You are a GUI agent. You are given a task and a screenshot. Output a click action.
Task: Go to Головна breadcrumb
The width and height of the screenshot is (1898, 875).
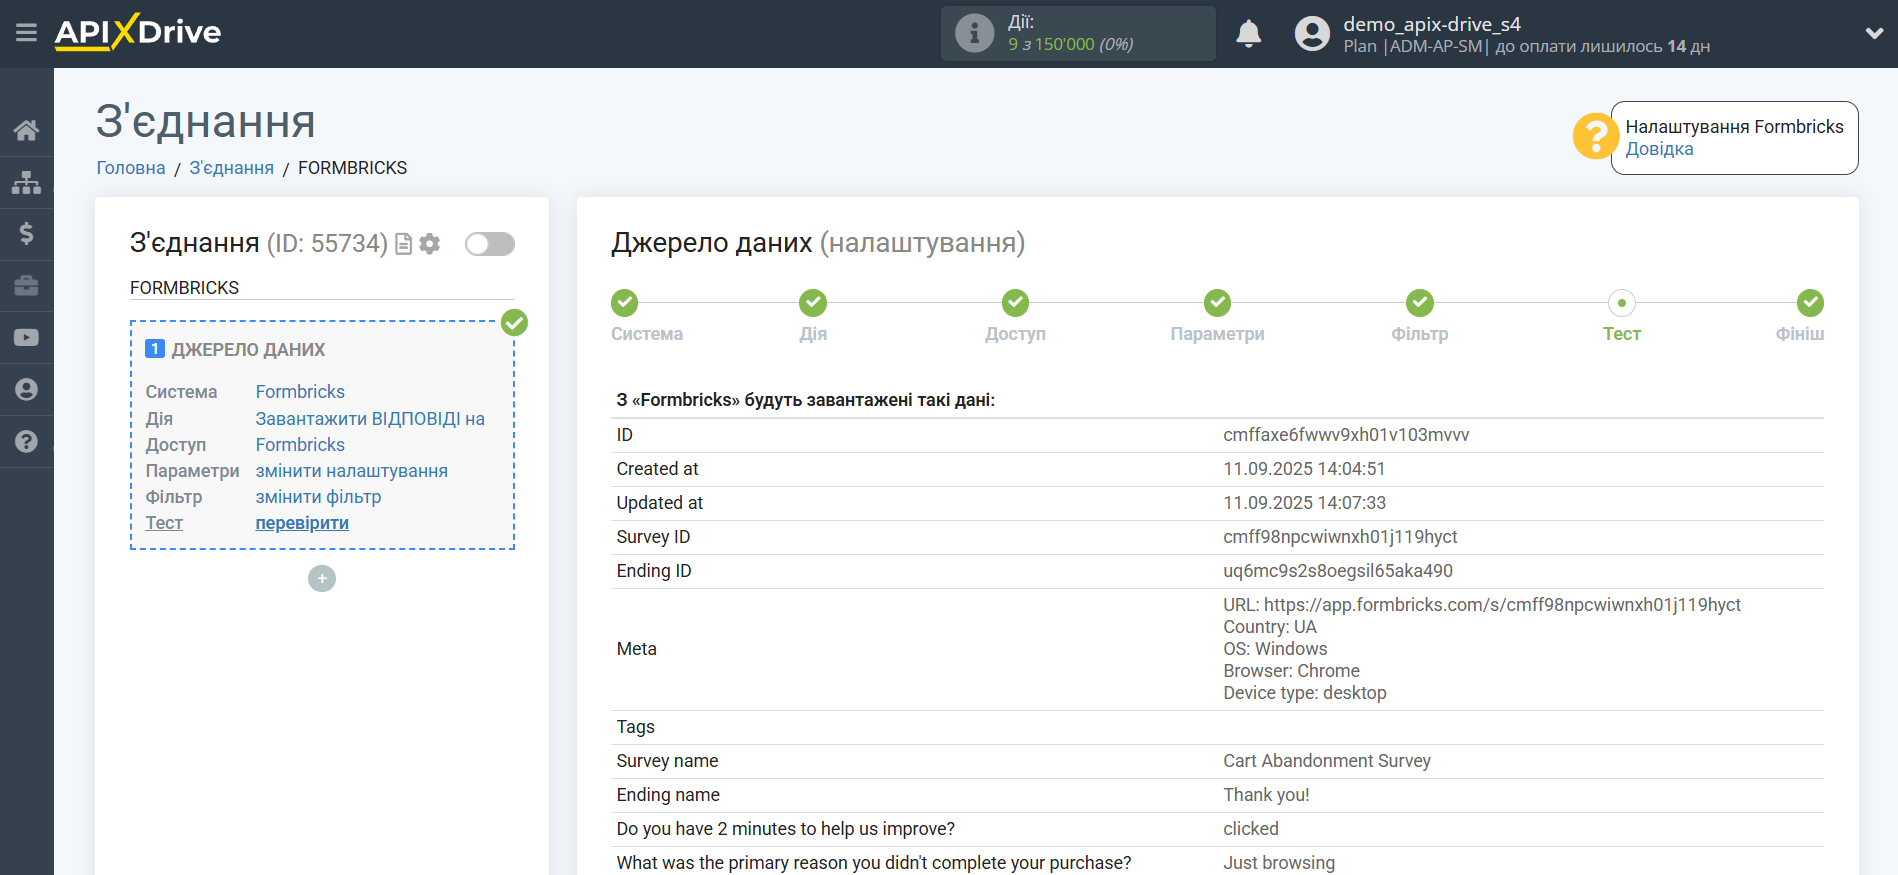(x=131, y=168)
